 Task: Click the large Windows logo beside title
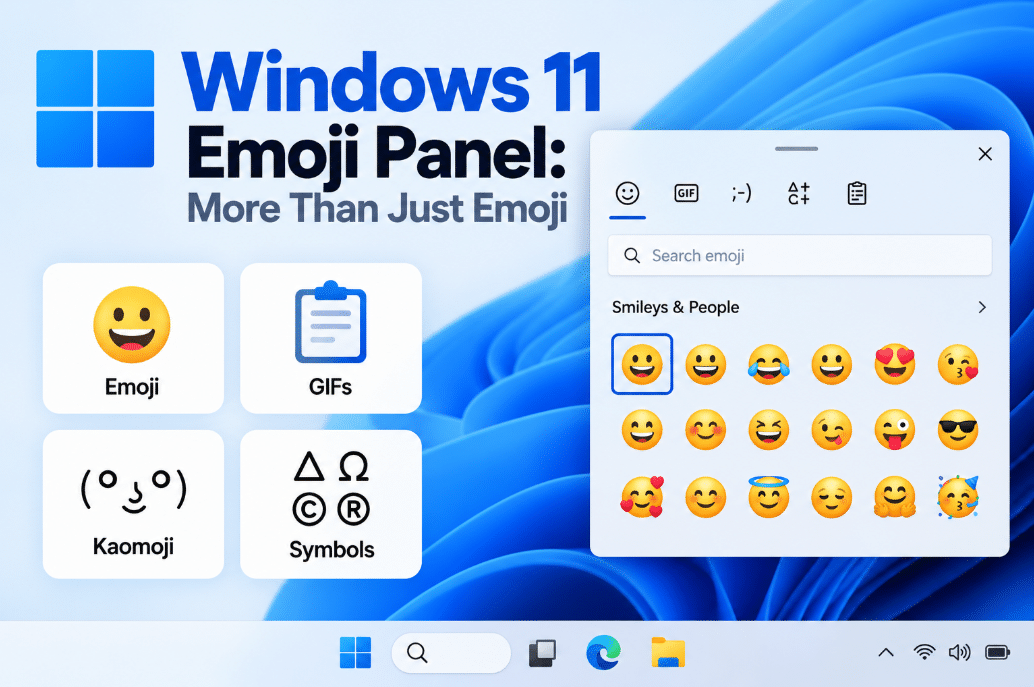(x=95, y=109)
